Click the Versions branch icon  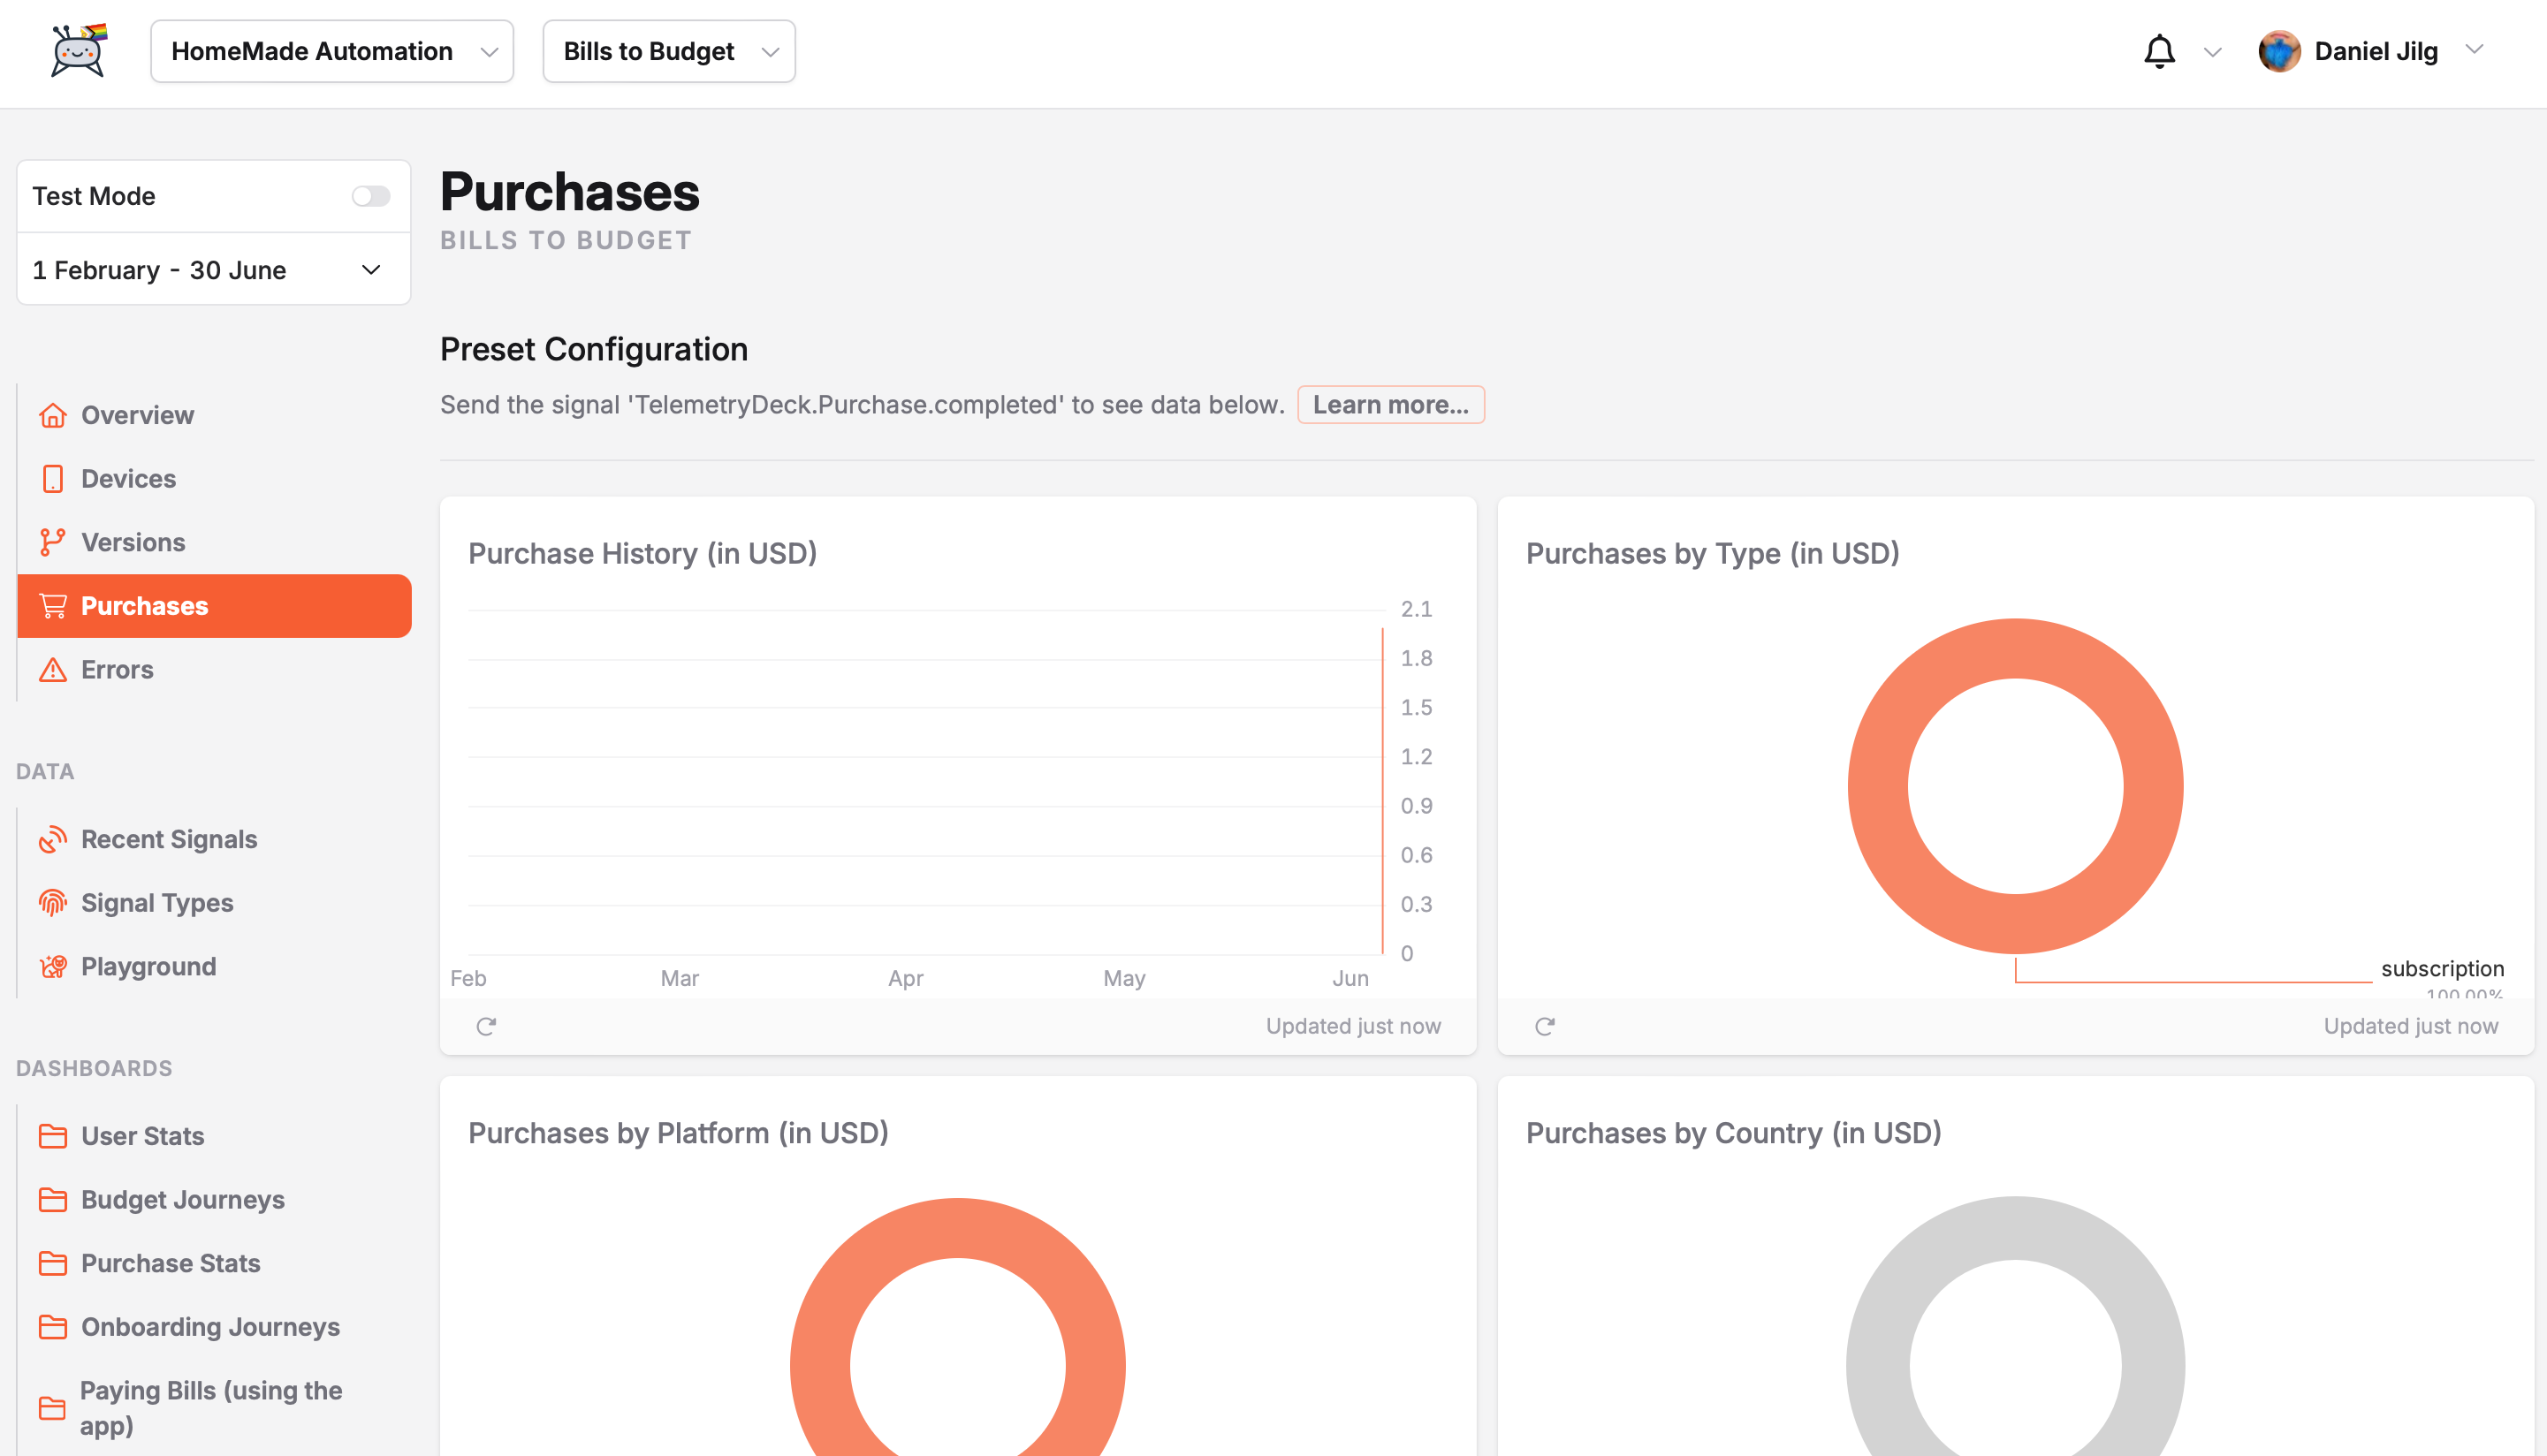53,542
